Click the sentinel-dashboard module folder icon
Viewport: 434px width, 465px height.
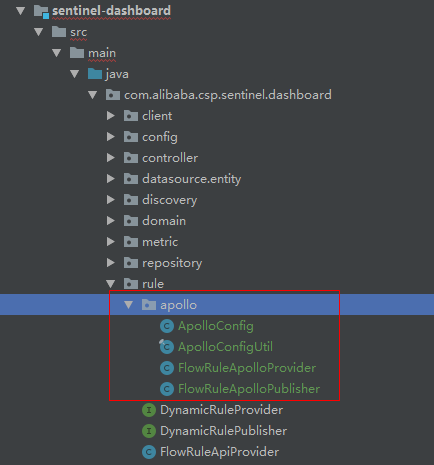[x=41, y=11]
